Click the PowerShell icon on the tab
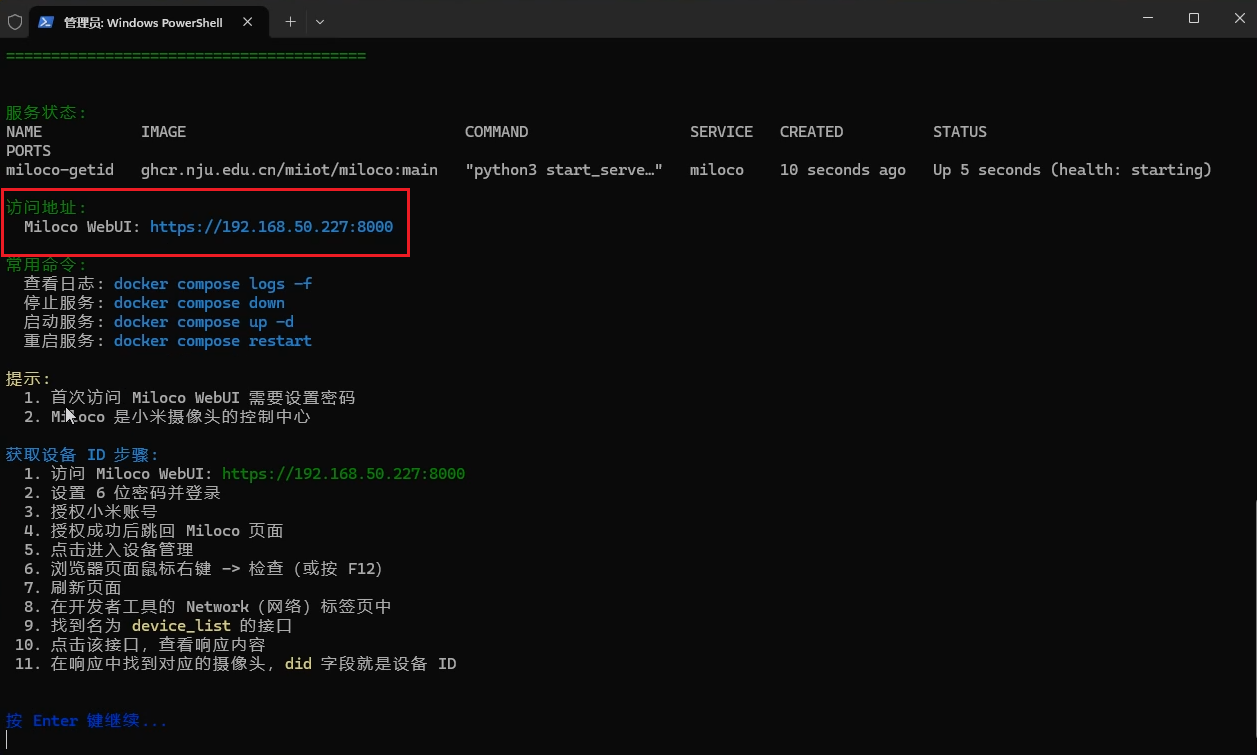 coord(46,21)
